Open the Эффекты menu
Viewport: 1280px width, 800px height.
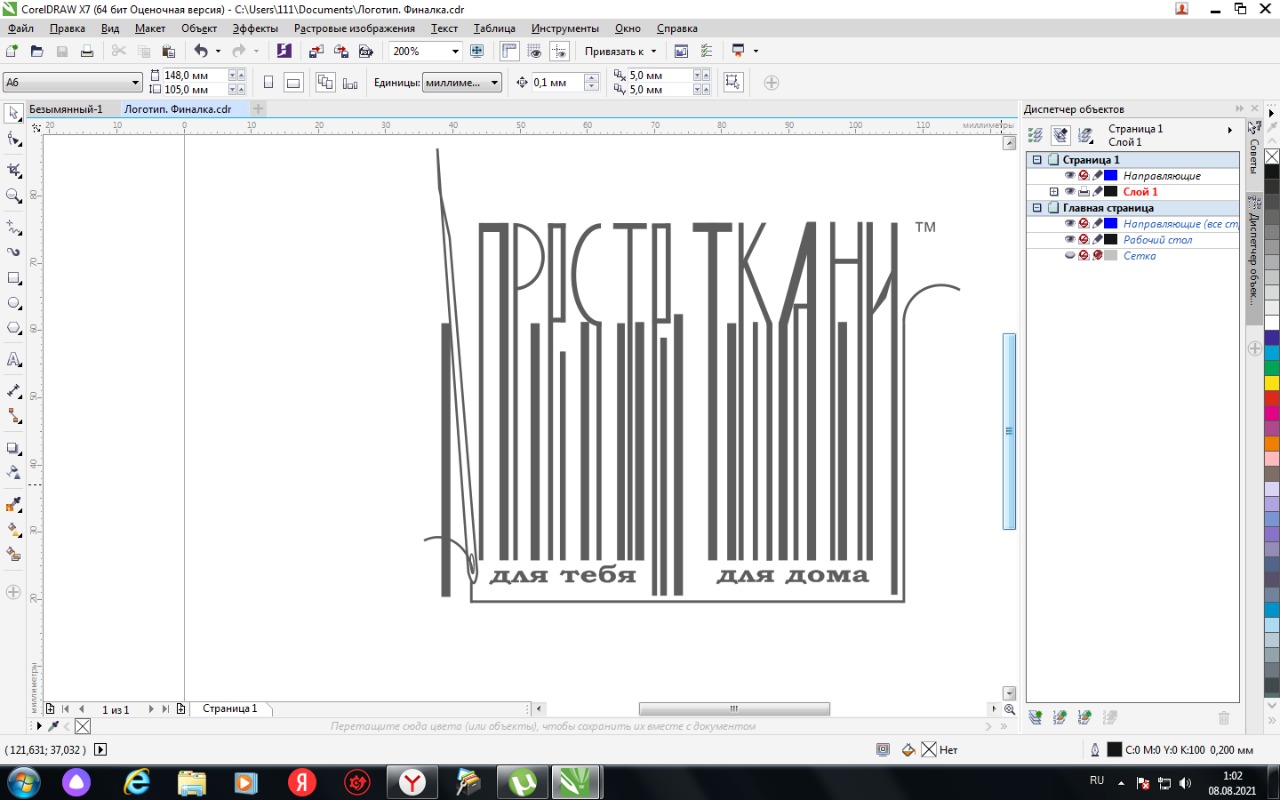point(255,29)
